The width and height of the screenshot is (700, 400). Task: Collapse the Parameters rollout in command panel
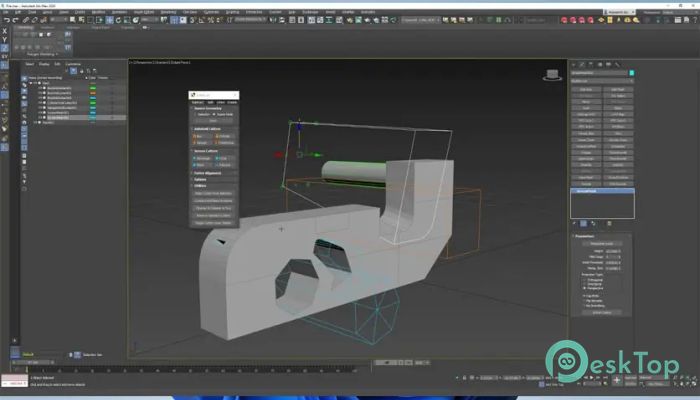tap(584, 236)
